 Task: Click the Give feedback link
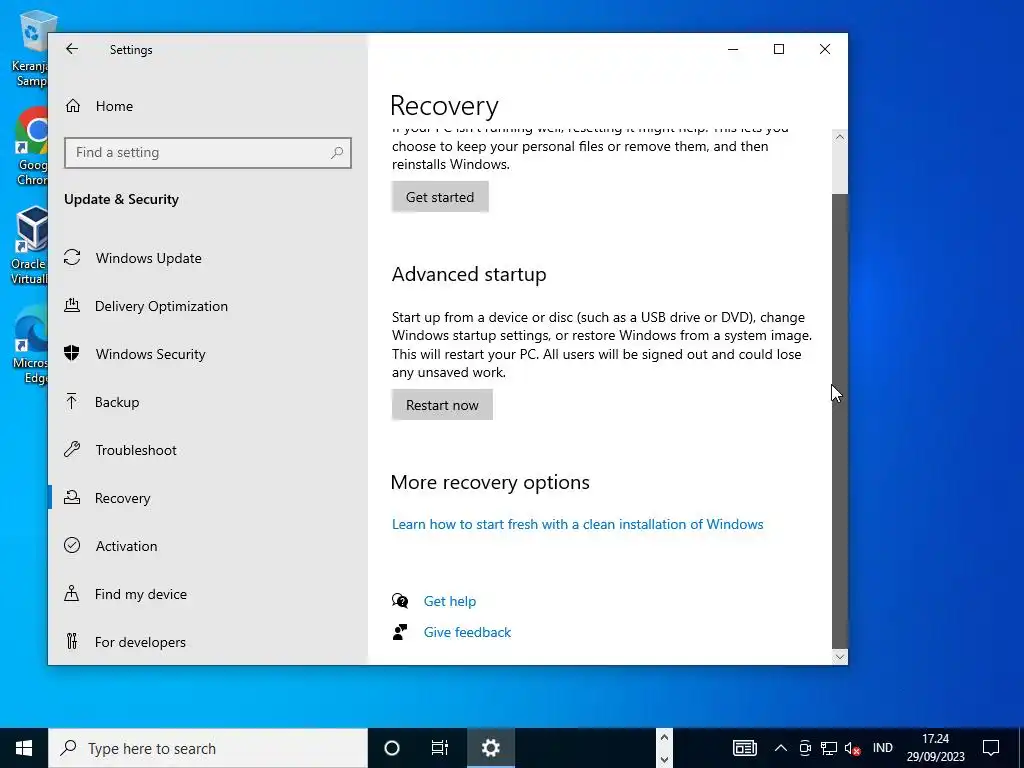(x=467, y=632)
